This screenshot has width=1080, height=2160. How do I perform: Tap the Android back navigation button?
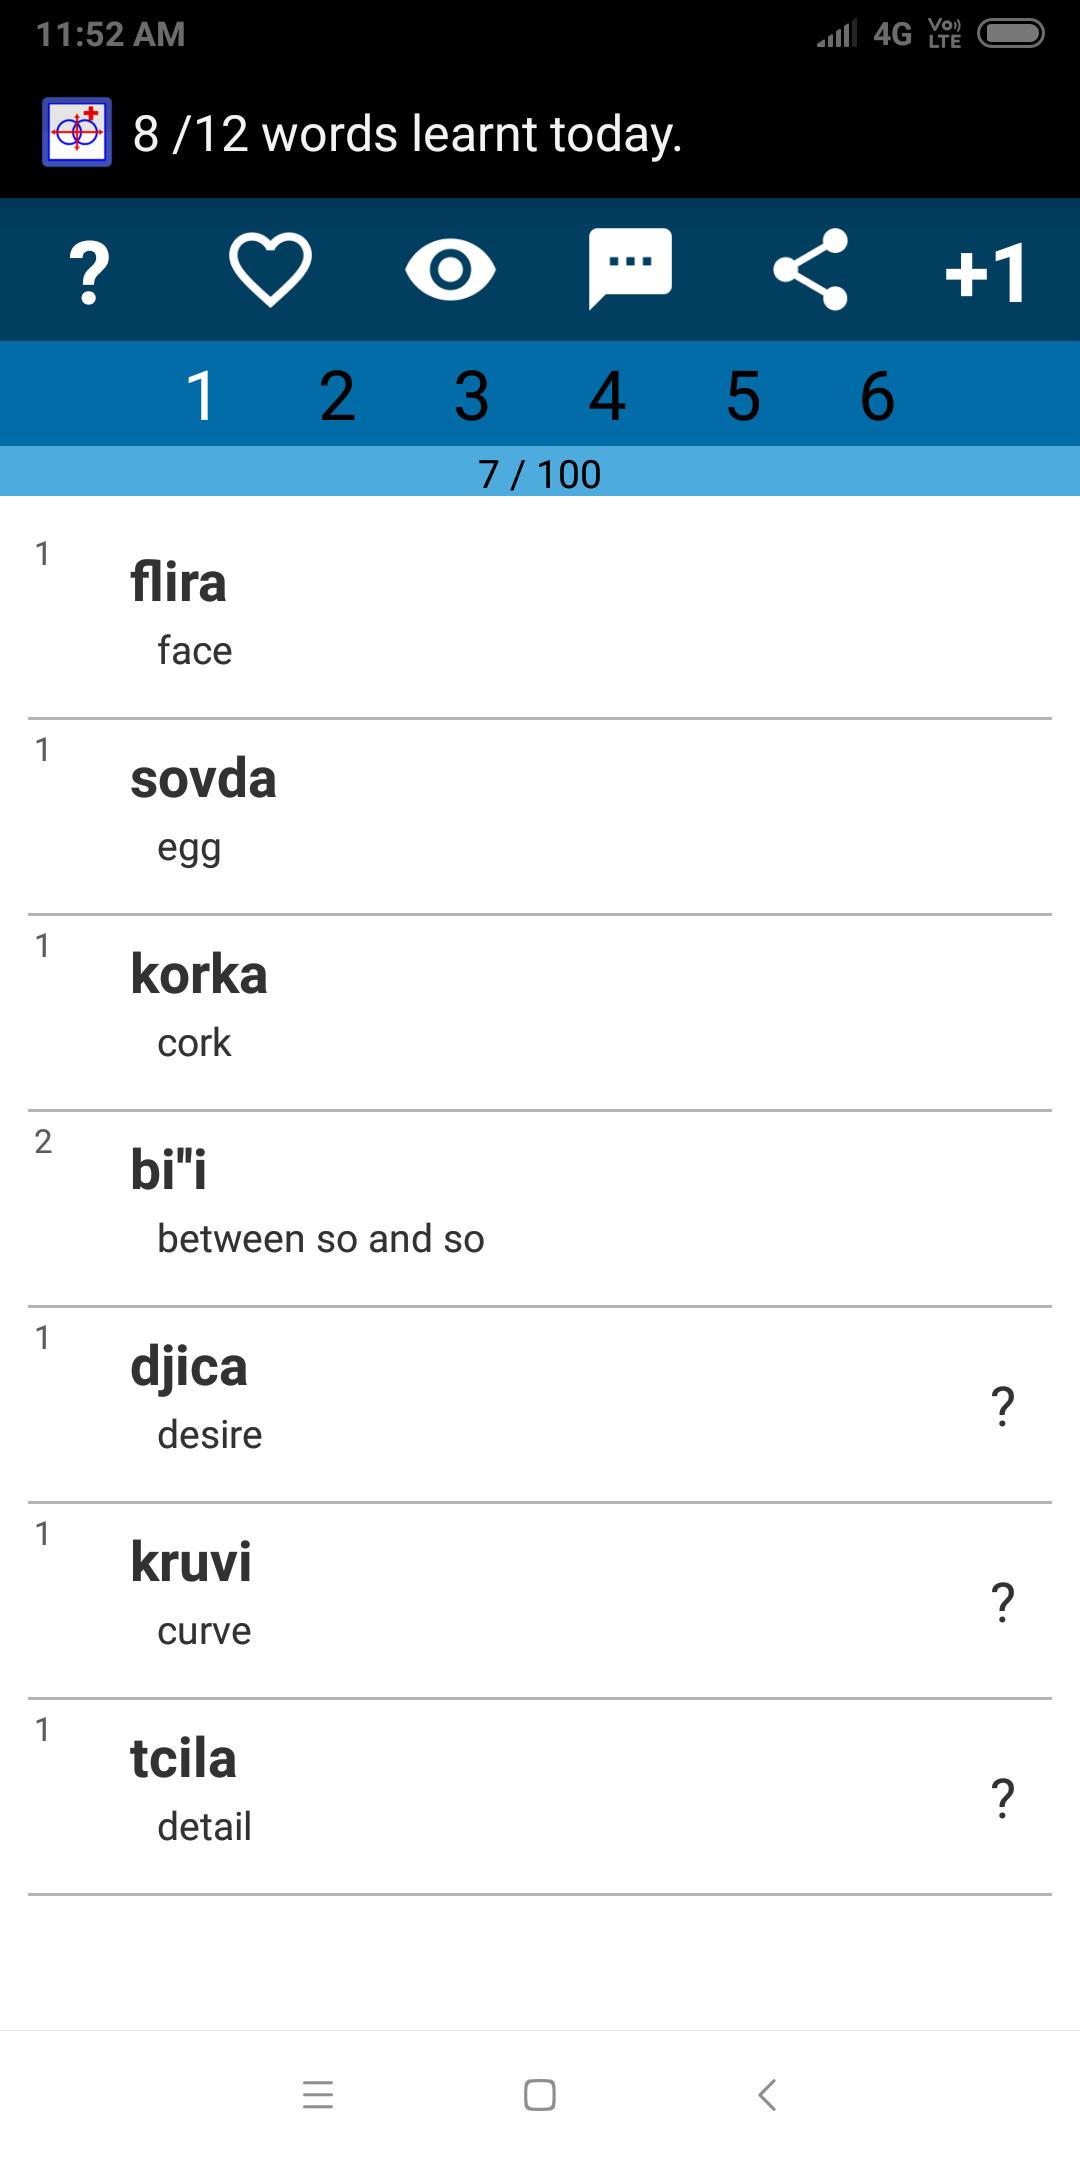pyautogui.click(x=767, y=2094)
